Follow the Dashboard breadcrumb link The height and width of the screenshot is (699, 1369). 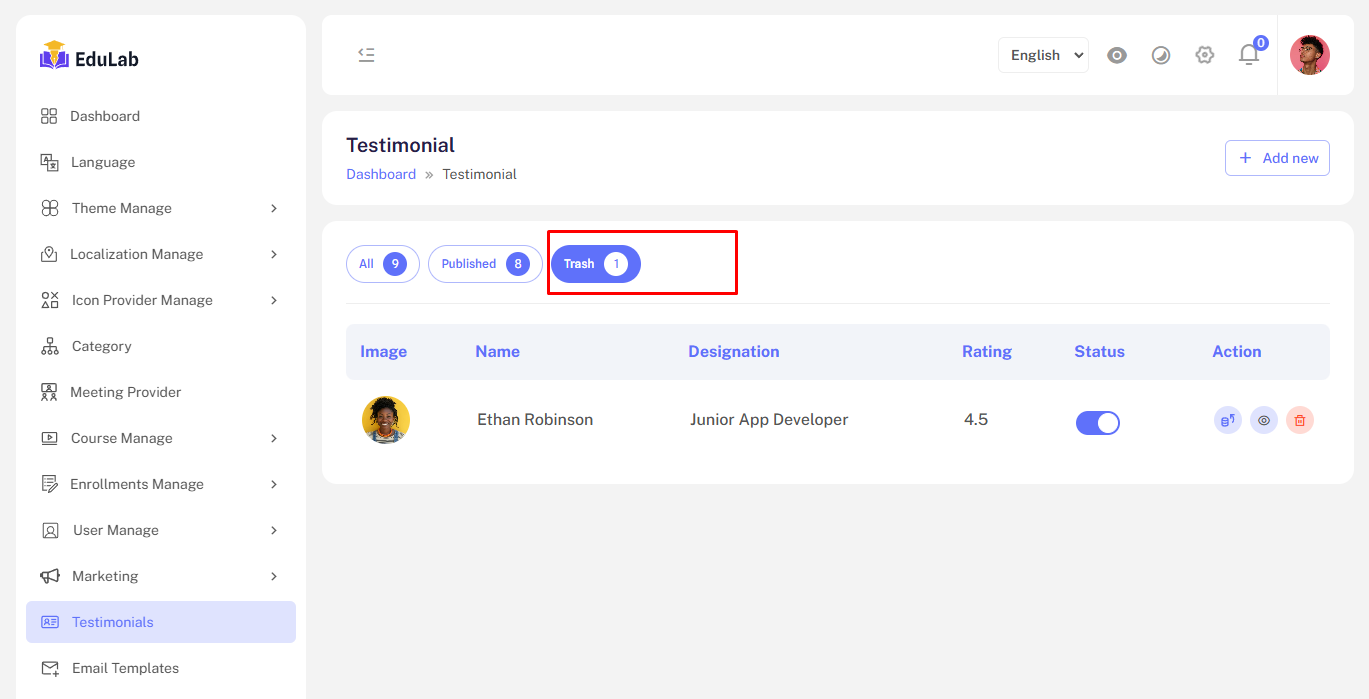(x=381, y=174)
